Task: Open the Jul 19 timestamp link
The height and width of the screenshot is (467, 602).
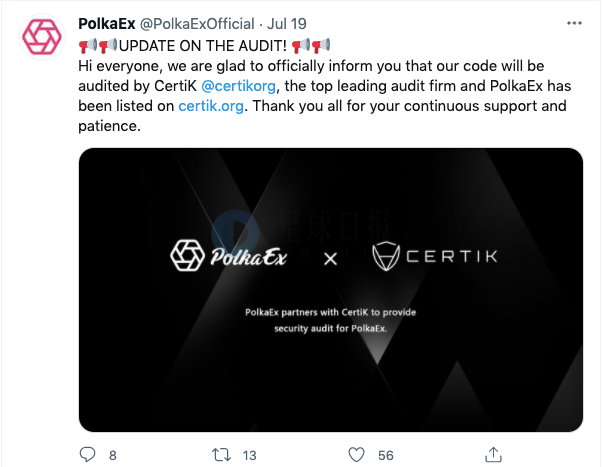Action: pos(286,24)
